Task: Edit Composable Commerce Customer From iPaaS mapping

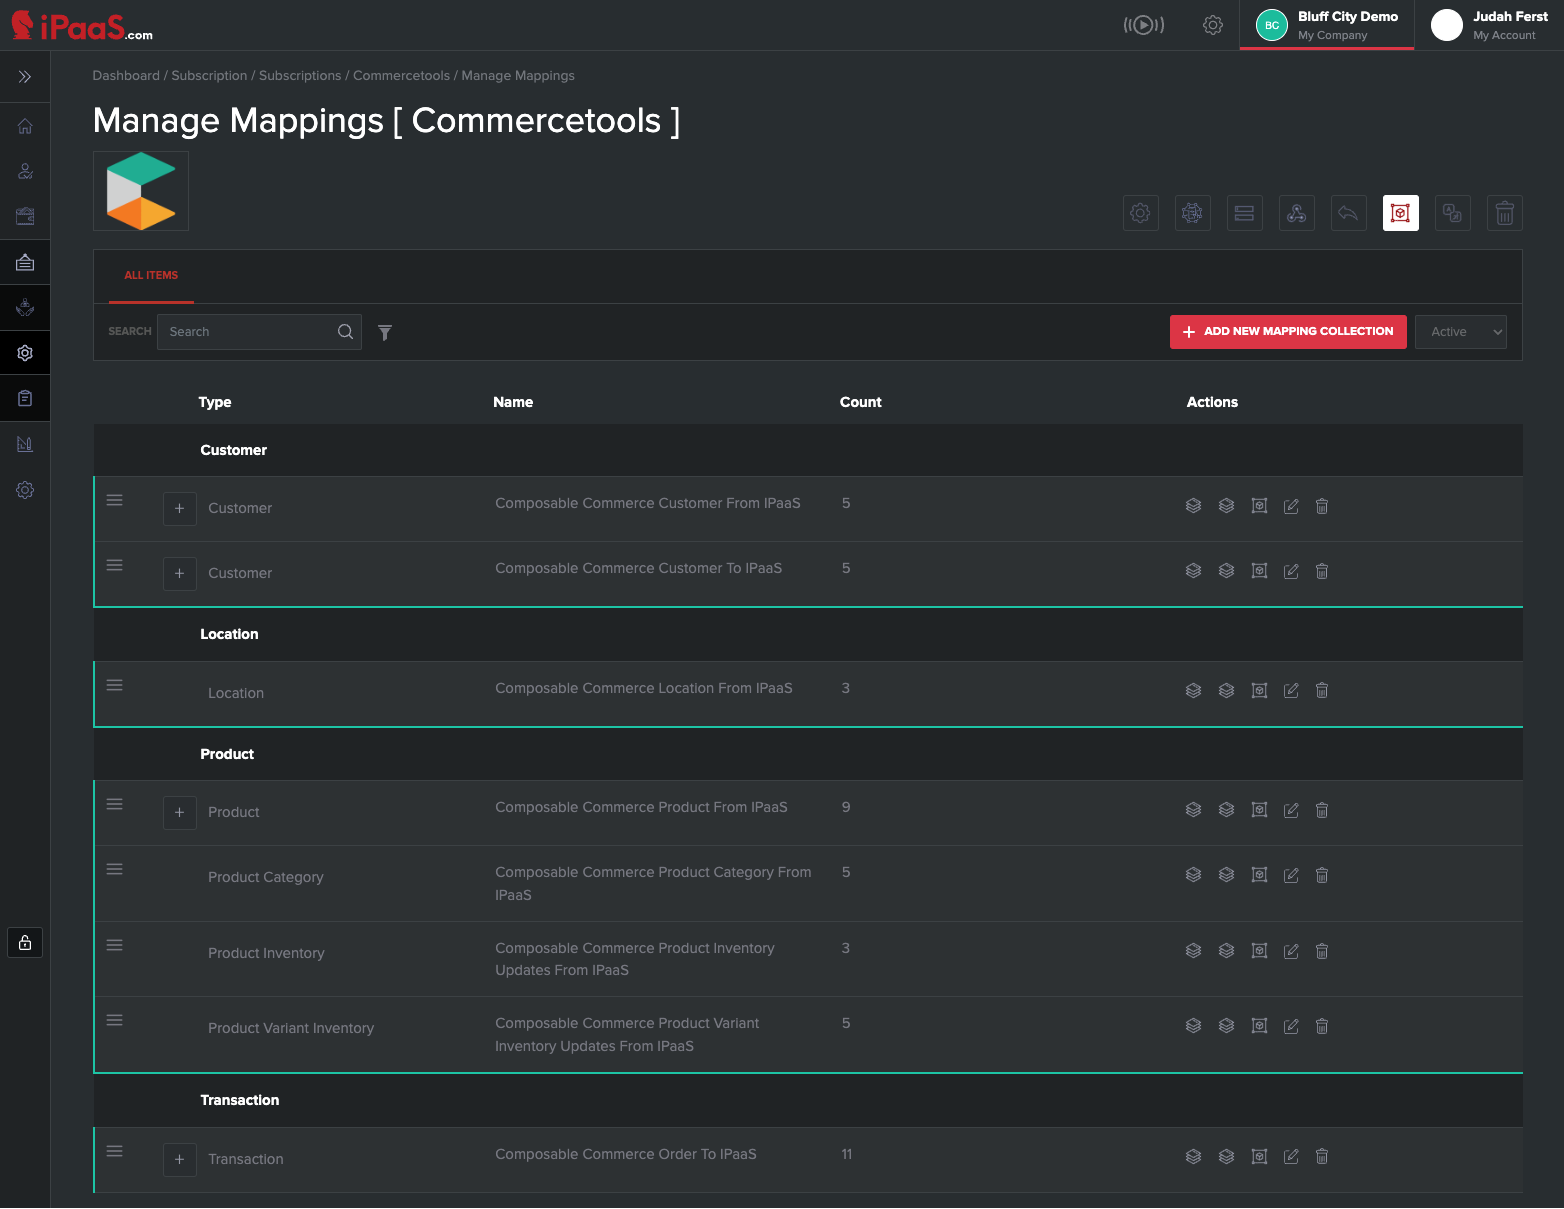Action: [1291, 506]
